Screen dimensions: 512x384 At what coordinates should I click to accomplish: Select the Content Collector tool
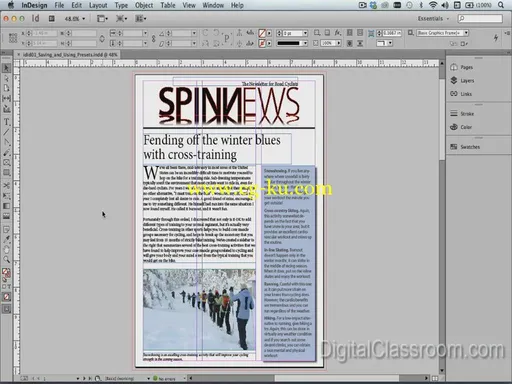click(x=6, y=109)
